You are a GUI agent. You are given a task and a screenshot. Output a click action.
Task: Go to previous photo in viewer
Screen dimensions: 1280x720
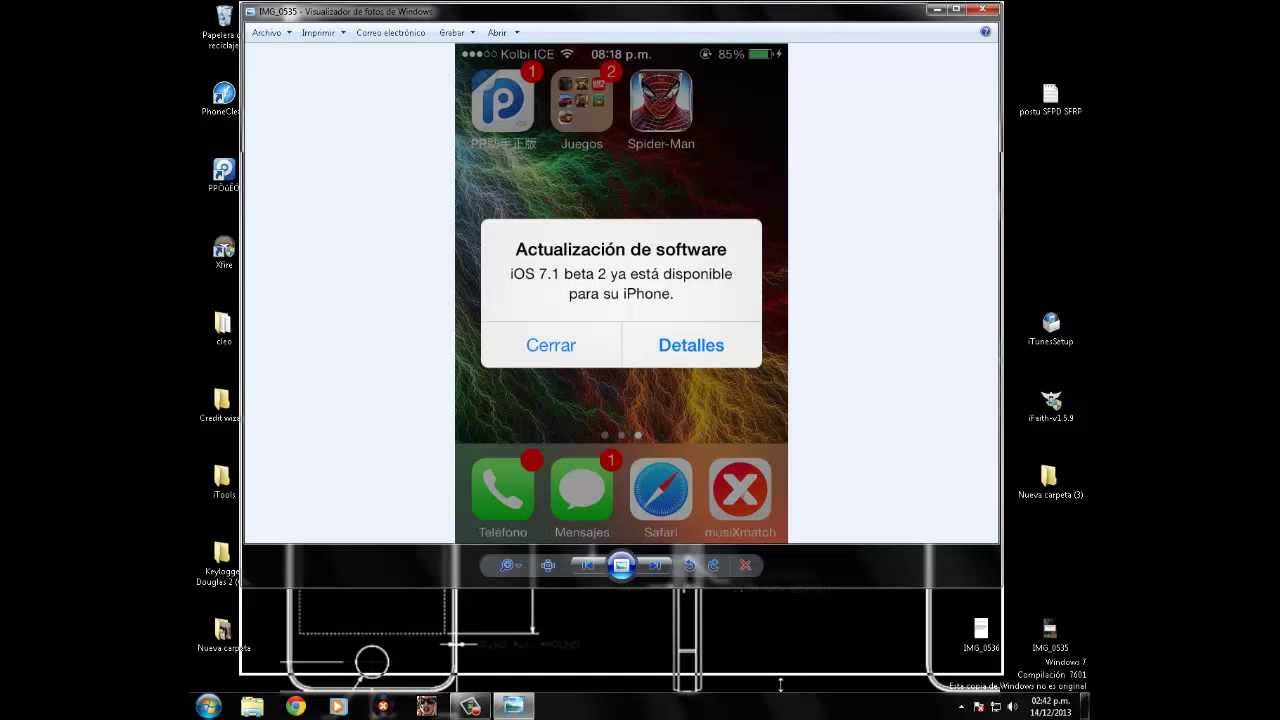588,565
